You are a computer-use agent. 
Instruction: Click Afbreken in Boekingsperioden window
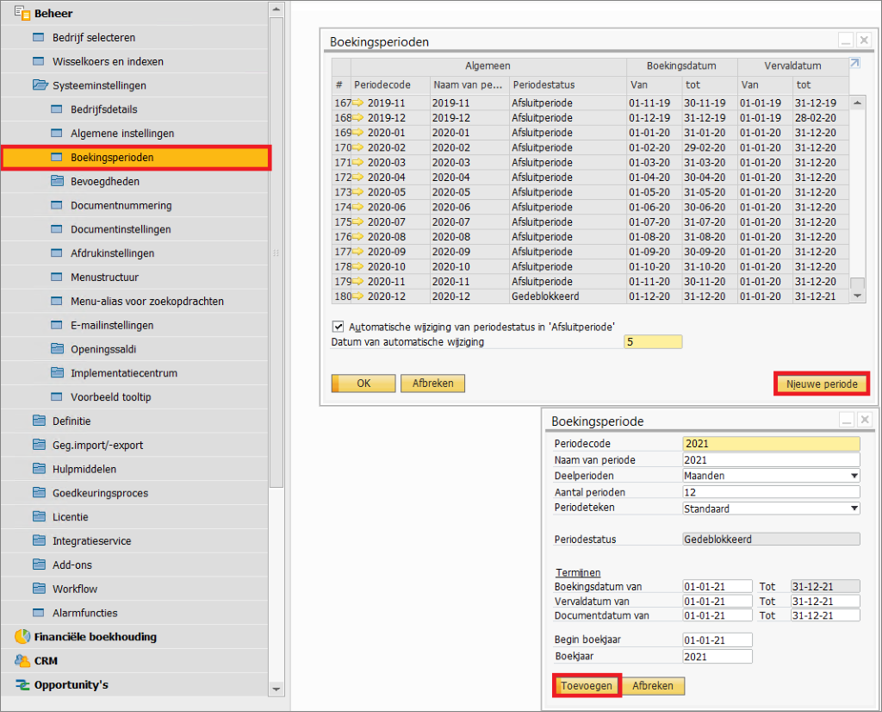433,384
